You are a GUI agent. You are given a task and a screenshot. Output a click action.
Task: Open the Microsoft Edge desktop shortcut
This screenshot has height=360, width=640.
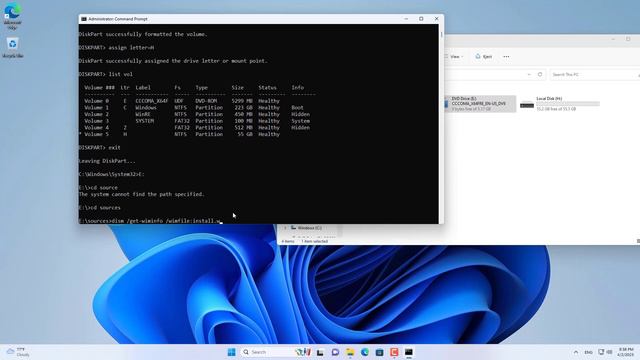[x=12, y=16]
